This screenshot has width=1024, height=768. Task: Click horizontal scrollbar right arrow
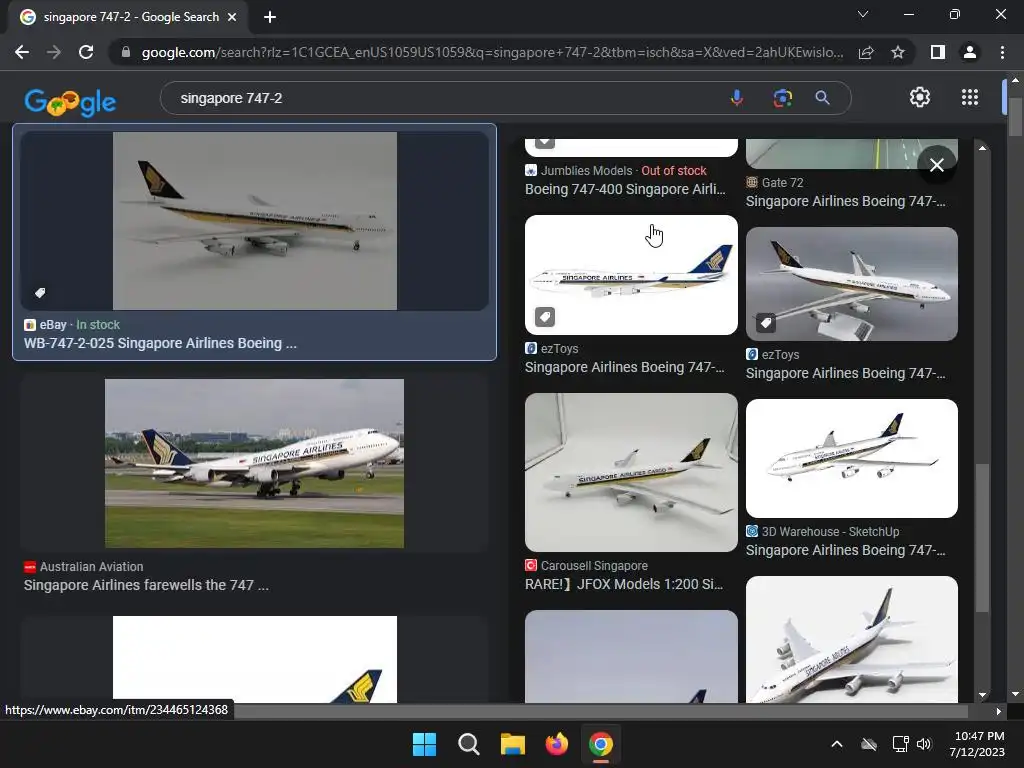pyautogui.click(x=999, y=711)
